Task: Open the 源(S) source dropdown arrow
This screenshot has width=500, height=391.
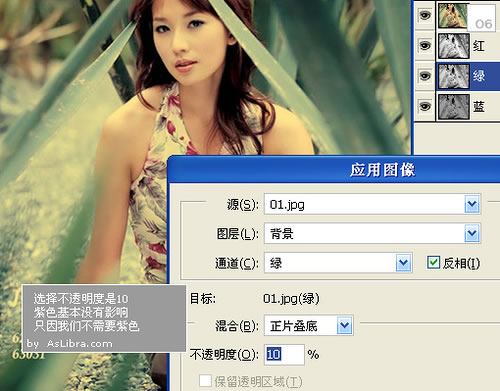Action: tap(472, 204)
